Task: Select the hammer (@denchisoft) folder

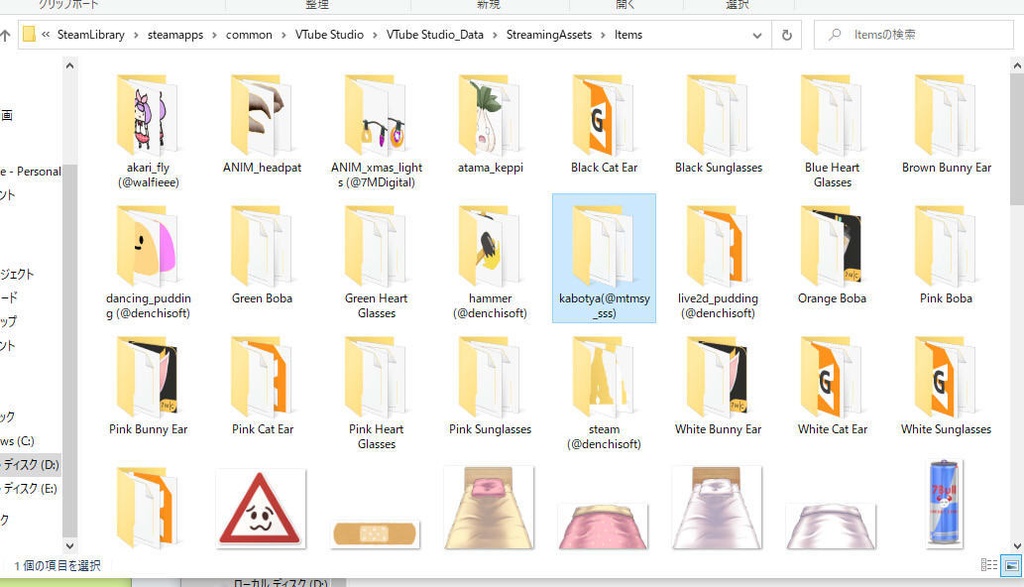Action: click(490, 262)
